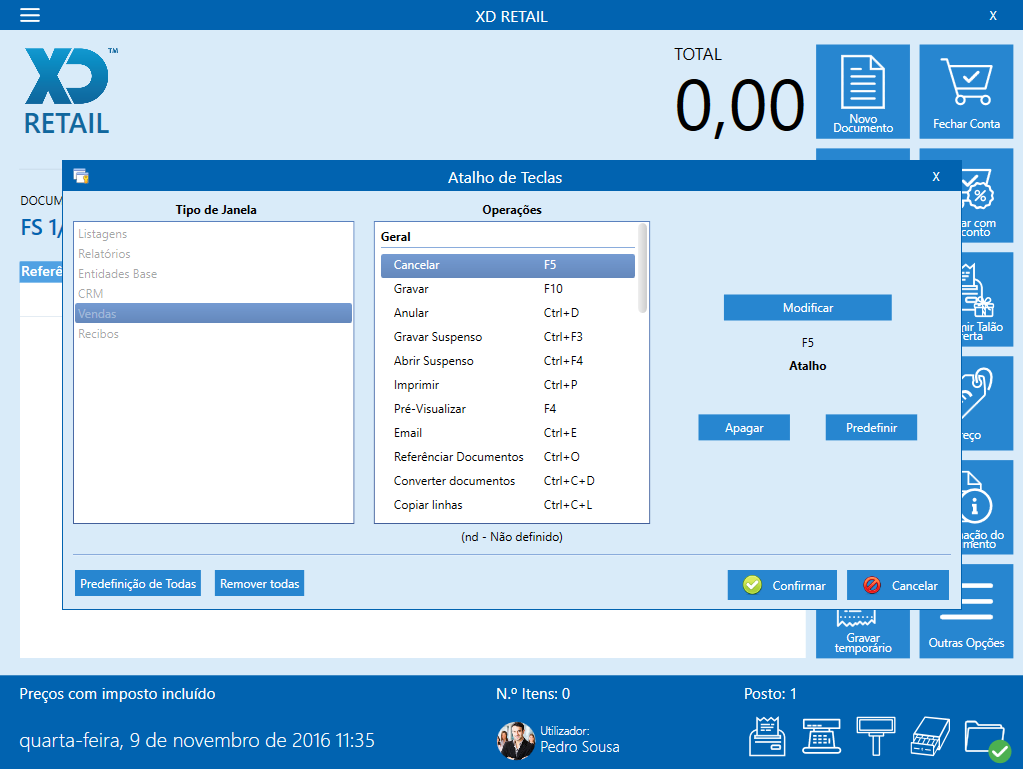Screen dimensions: 1023x769
Task: Click Cancelar button at dialog bottom
Action: coord(898,585)
